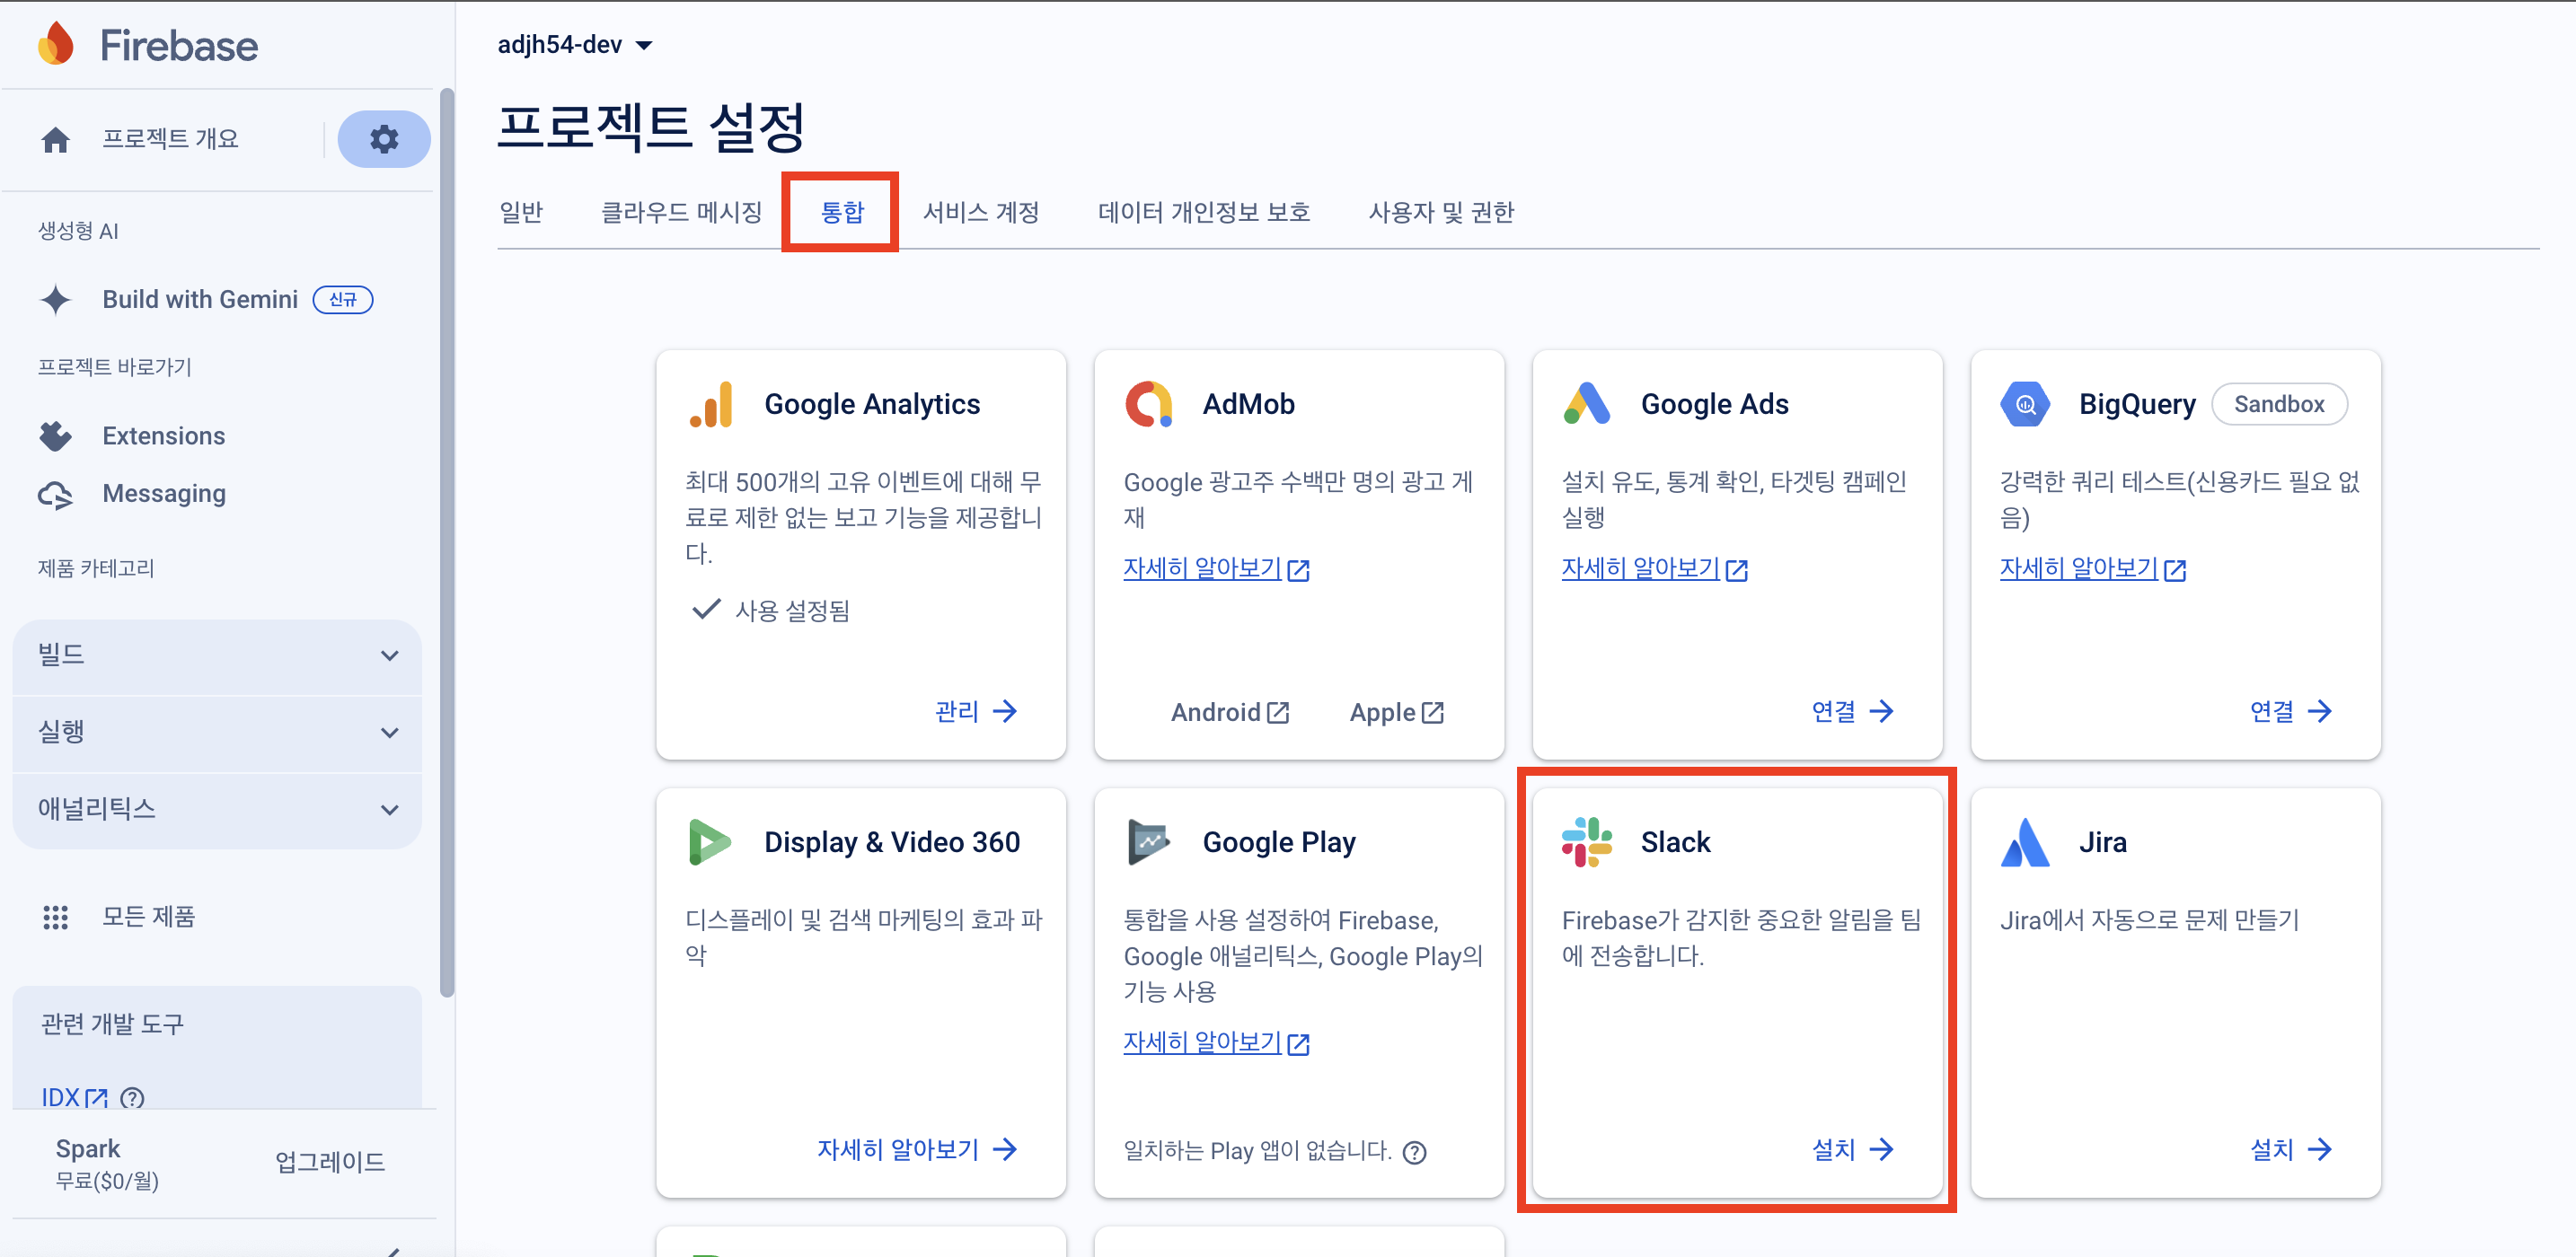
Task: Open the adjh54-dev project dropdown
Action: pos(575,45)
